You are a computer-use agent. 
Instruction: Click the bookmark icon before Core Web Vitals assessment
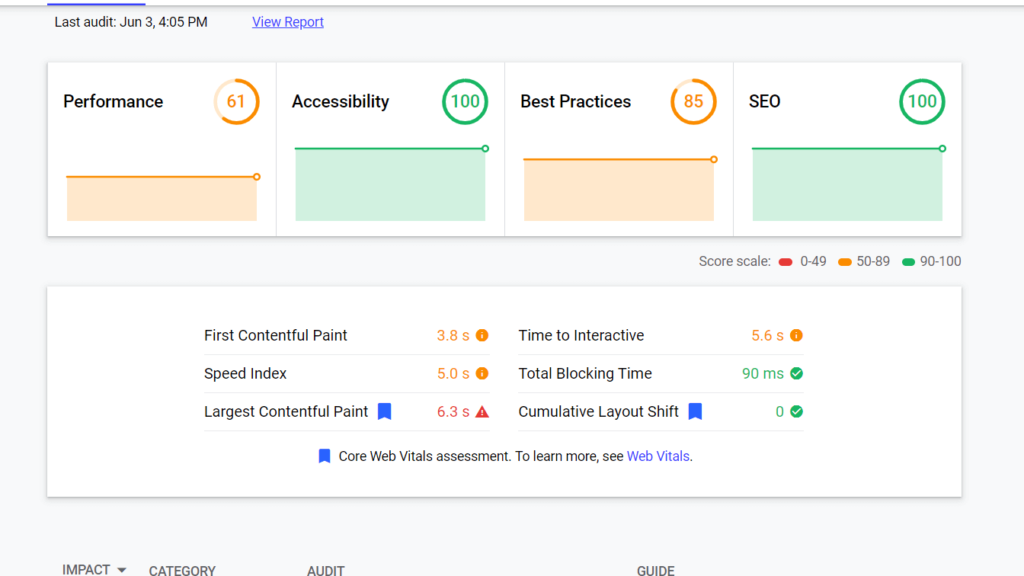324,456
